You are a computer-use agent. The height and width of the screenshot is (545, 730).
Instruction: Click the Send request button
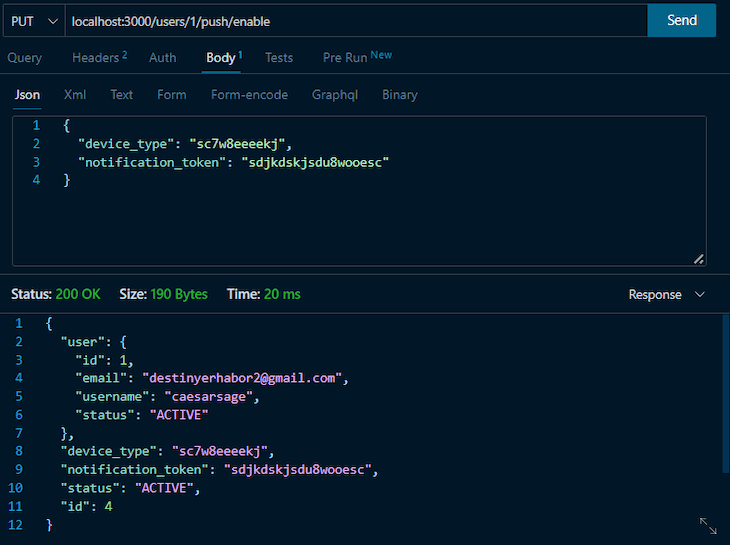coord(681,21)
